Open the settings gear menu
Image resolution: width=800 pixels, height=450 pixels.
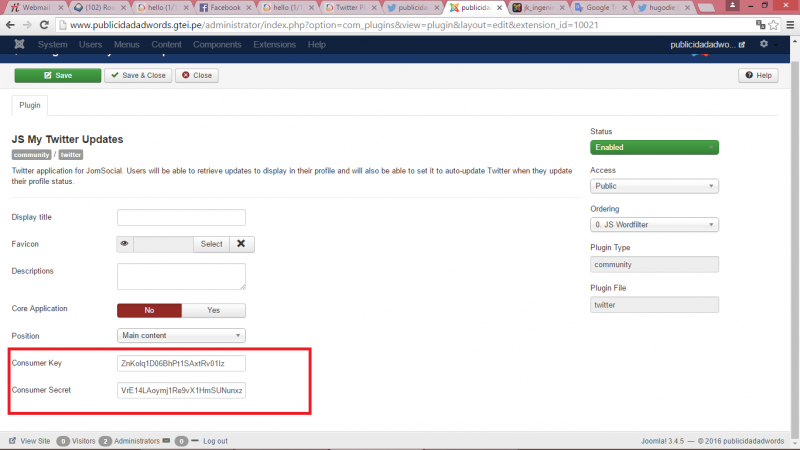[764, 44]
